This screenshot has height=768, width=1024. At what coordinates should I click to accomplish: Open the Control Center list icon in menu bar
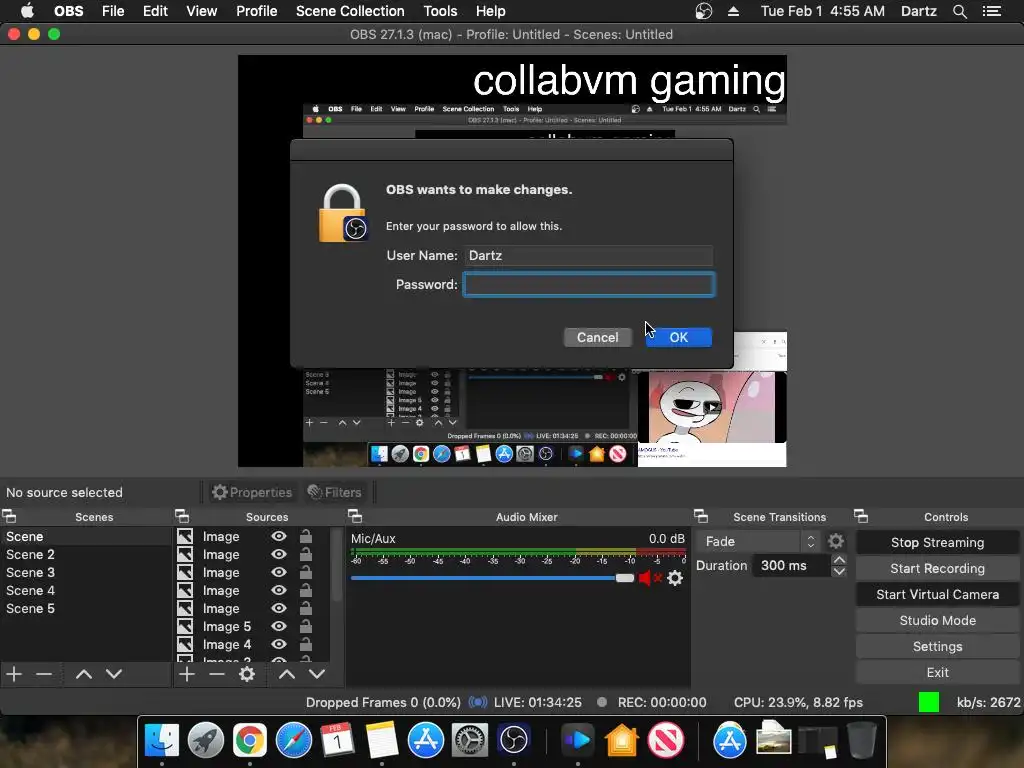point(992,11)
